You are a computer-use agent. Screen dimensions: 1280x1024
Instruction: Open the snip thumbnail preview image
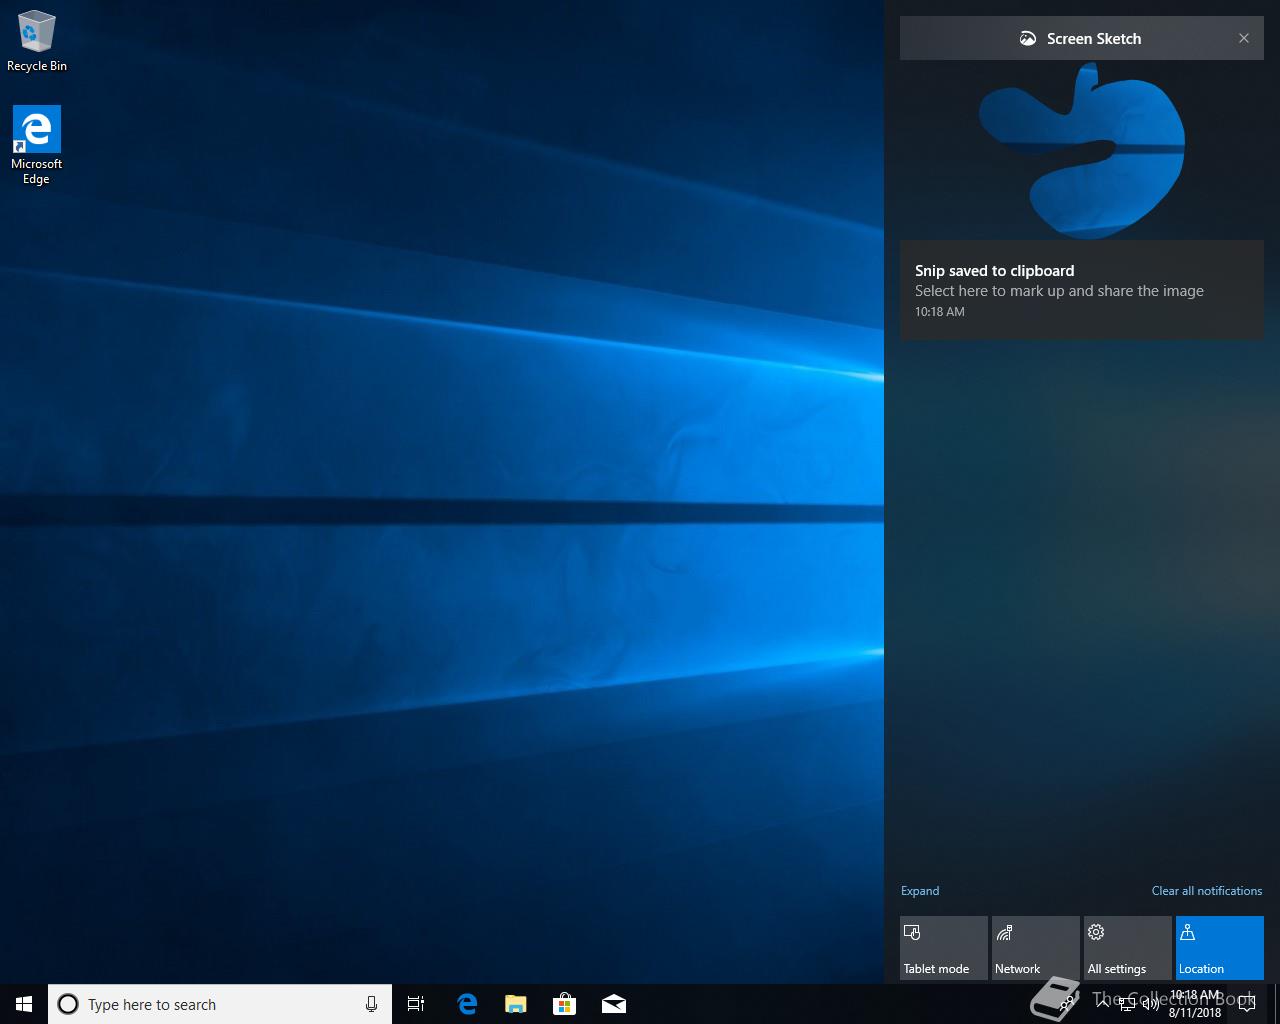[x=1082, y=150]
